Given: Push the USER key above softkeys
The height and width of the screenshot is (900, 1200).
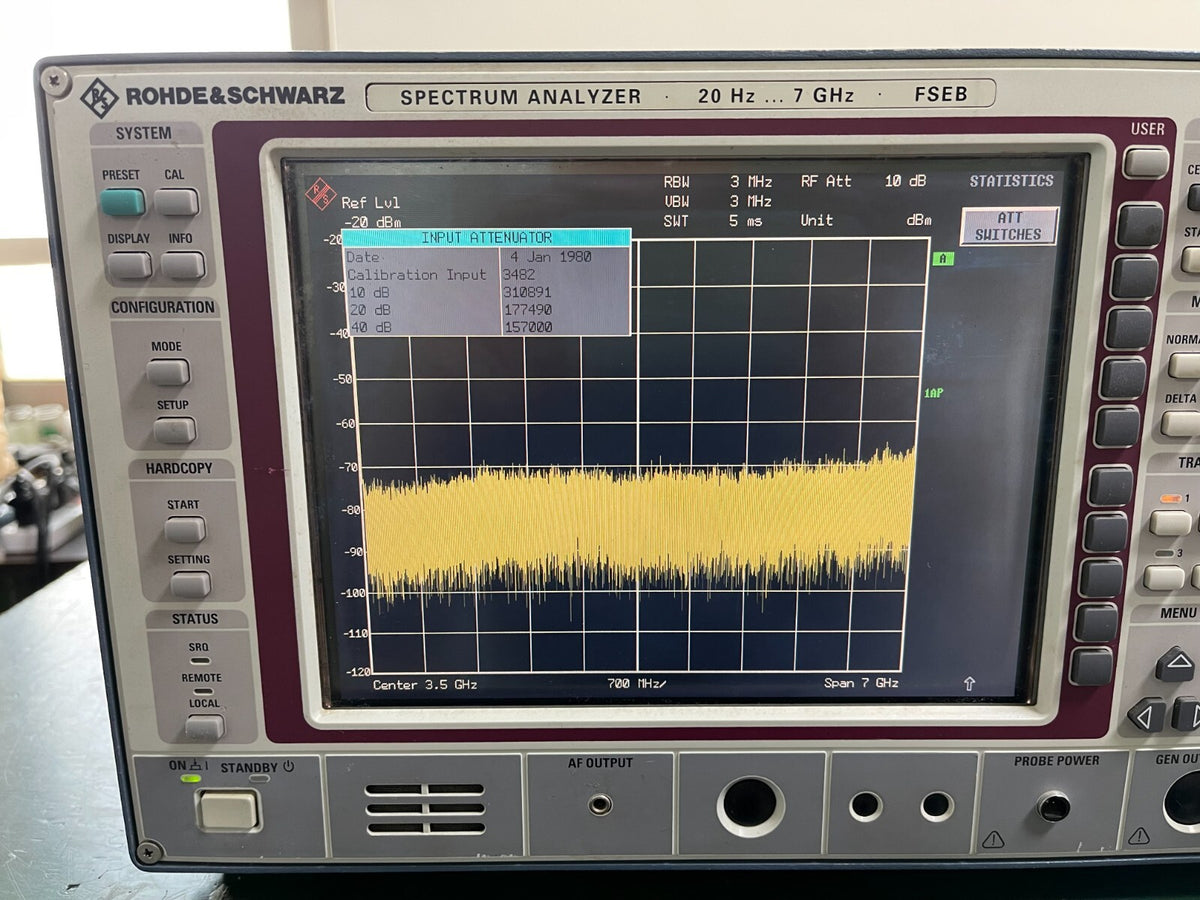Looking at the screenshot, I should (1146, 163).
